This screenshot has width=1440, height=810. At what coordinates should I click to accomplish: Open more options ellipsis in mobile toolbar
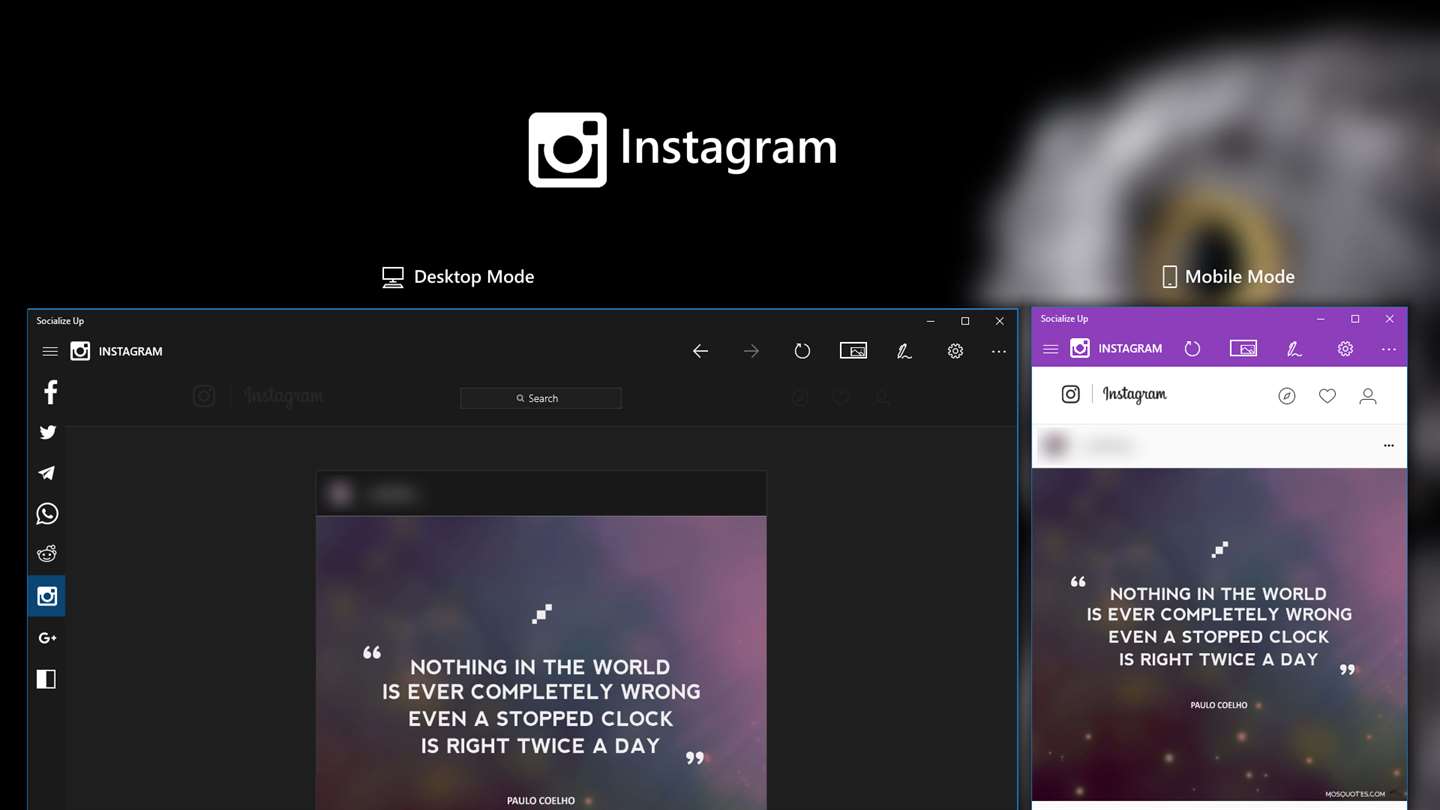click(1389, 349)
